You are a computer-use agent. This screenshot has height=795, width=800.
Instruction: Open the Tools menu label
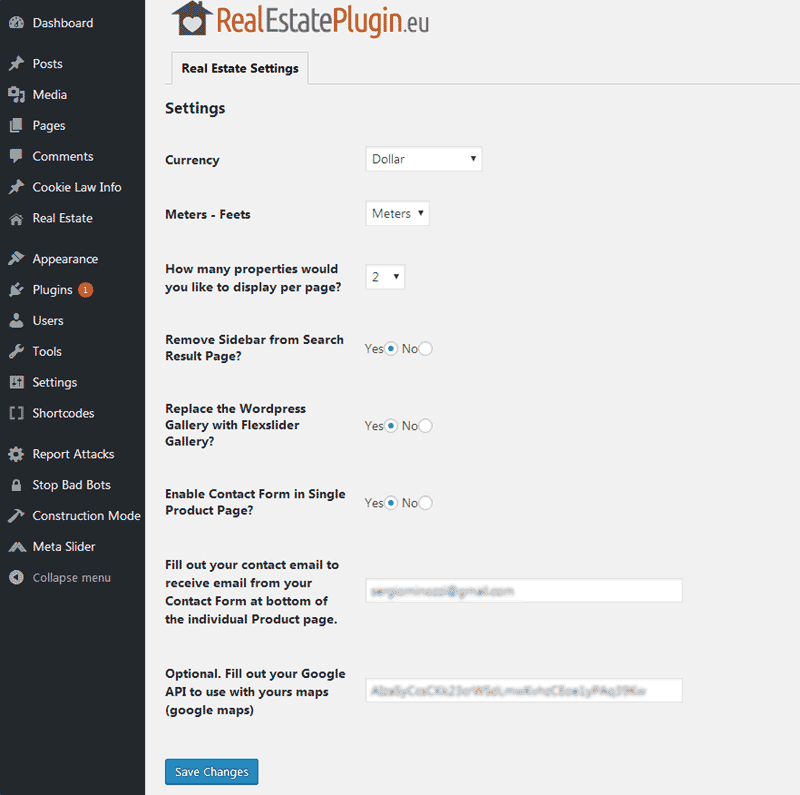47,352
